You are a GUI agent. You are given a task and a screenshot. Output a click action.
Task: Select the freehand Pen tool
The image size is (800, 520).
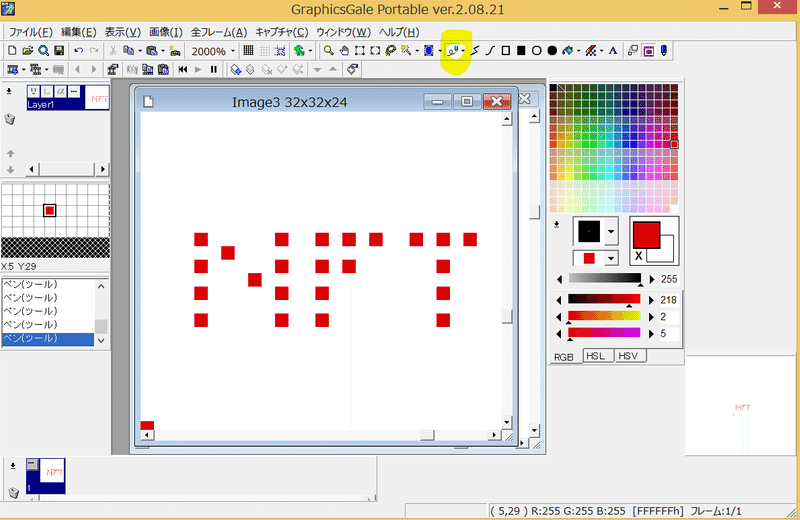[x=453, y=51]
